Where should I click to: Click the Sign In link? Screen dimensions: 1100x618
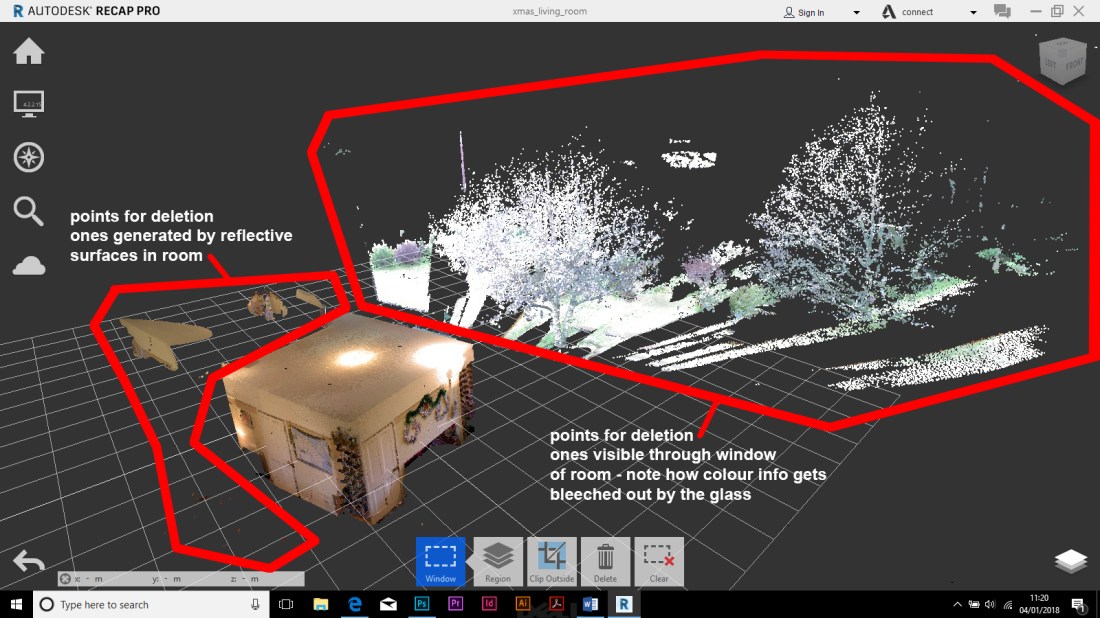[810, 12]
